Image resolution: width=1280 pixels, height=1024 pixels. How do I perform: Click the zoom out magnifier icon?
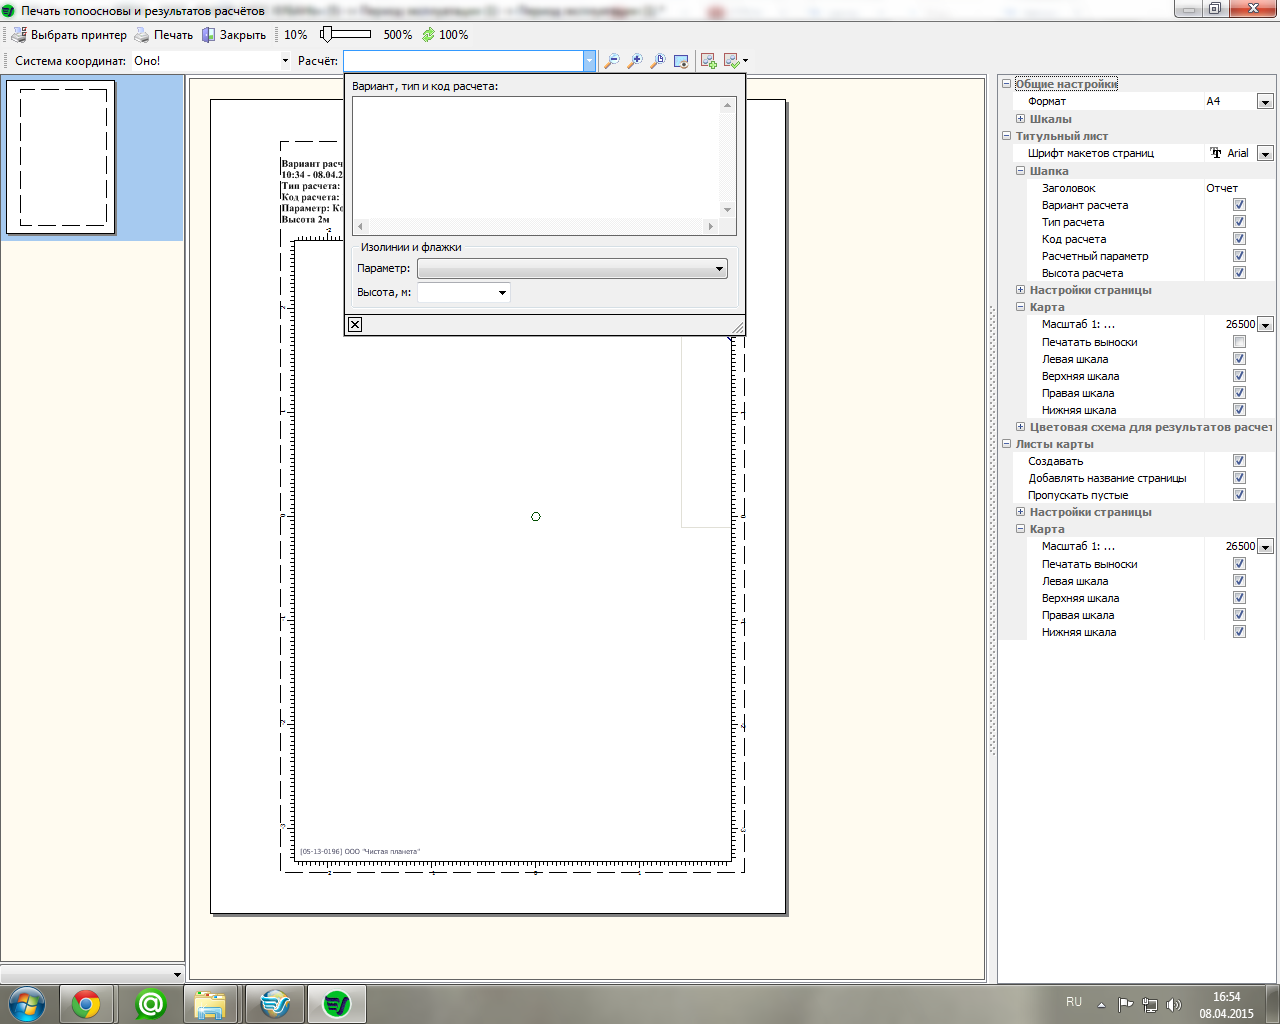pyautogui.click(x=611, y=61)
